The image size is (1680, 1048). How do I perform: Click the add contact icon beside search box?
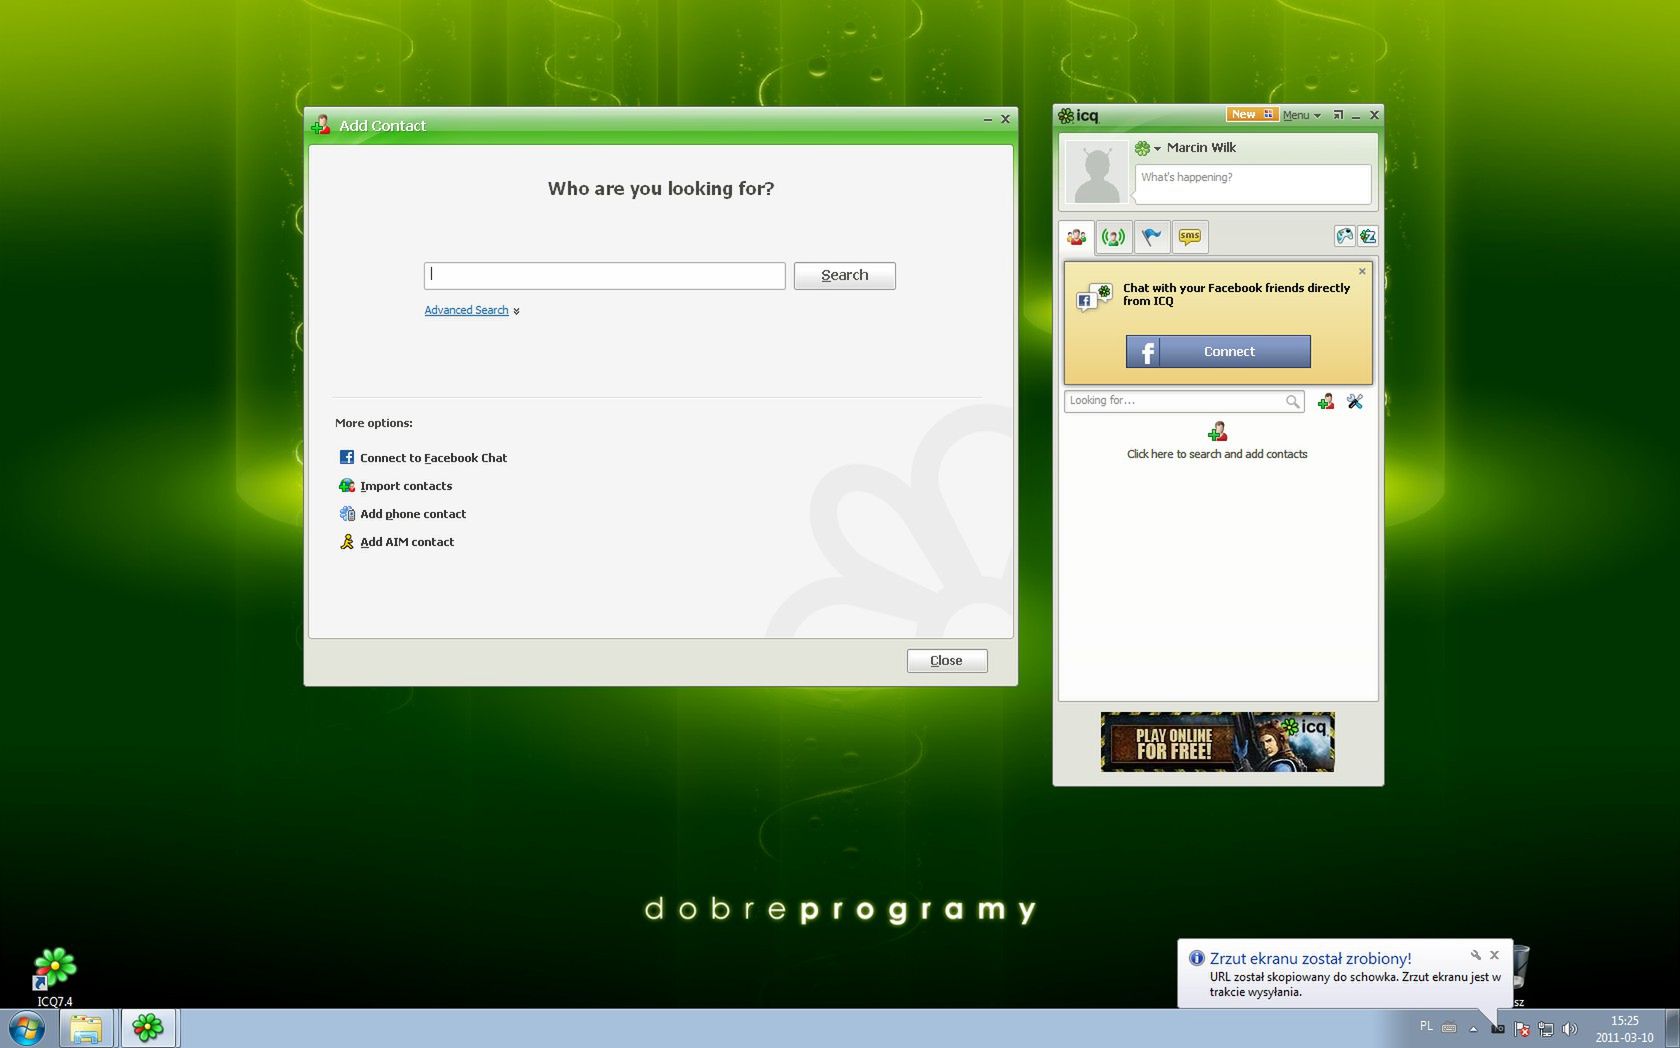coord(1326,401)
